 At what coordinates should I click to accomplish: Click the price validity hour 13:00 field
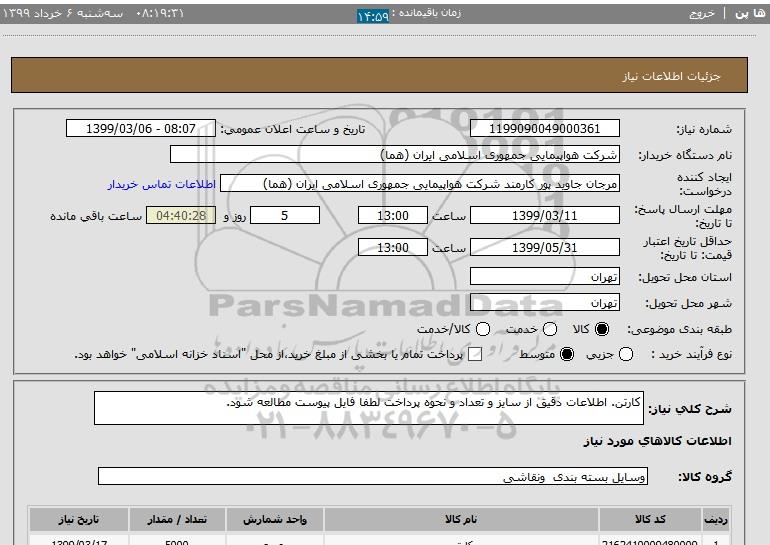click(393, 247)
